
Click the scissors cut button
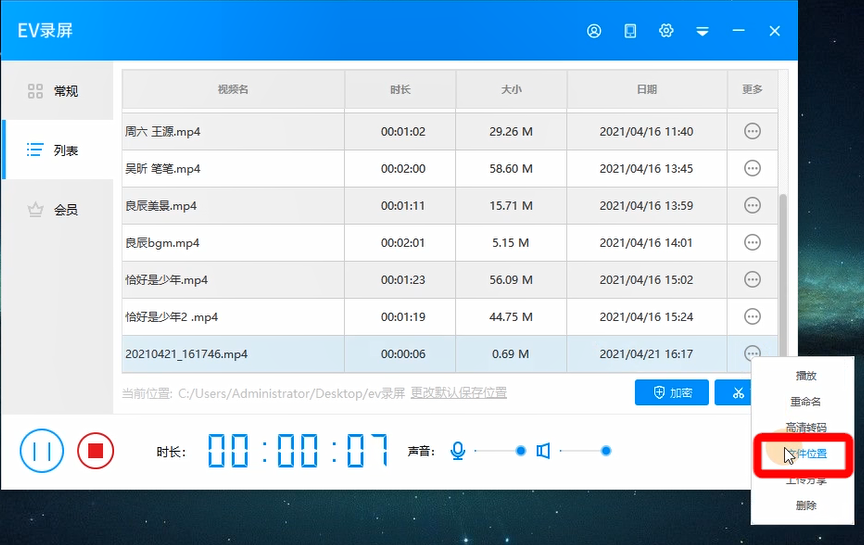pos(733,392)
